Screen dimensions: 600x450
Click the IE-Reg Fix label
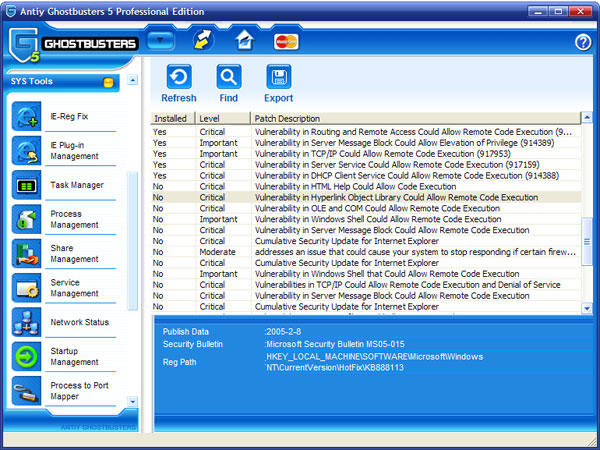pos(69,116)
